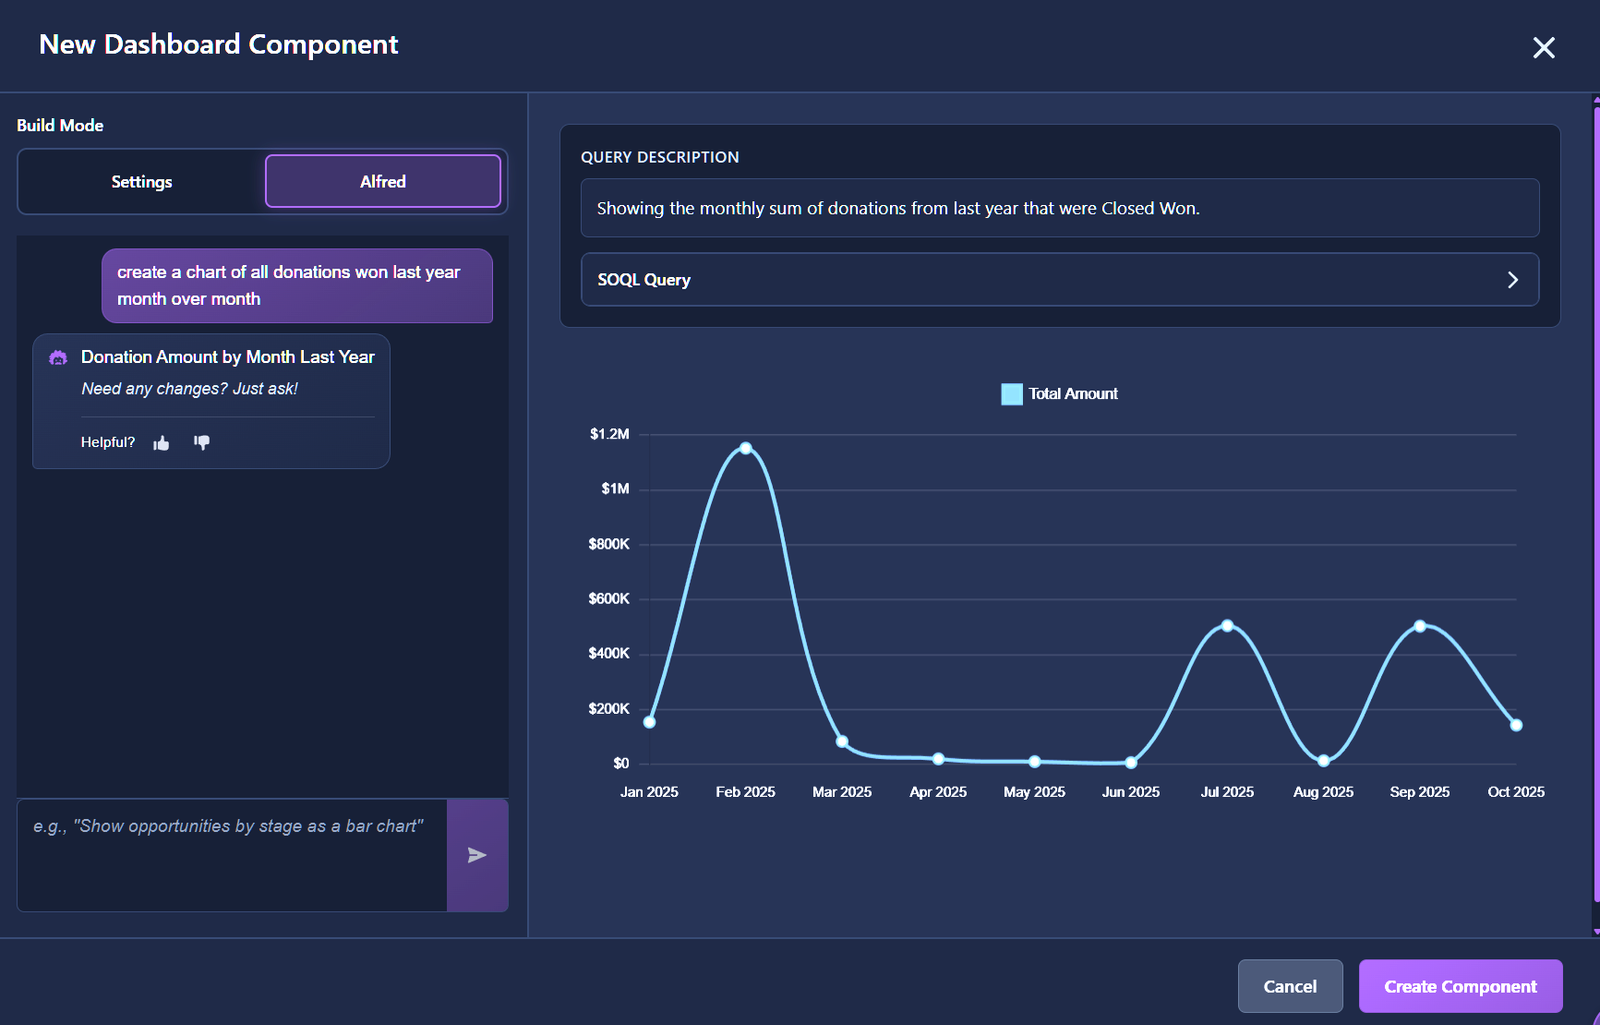The width and height of the screenshot is (1600, 1025).
Task: Toggle Total Amount legend swatch
Action: 1011,394
